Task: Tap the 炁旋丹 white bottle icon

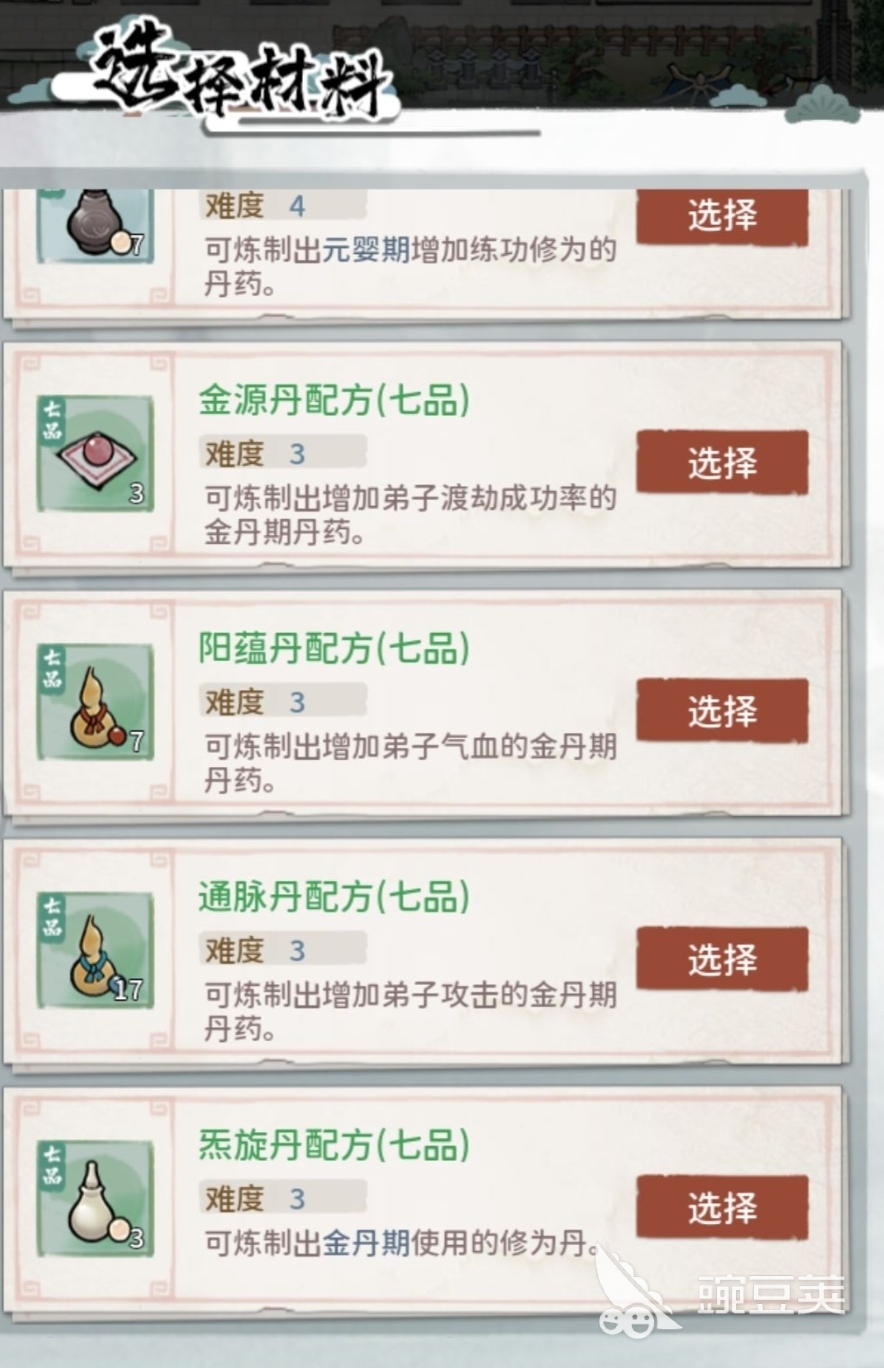Action: [96, 1198]
